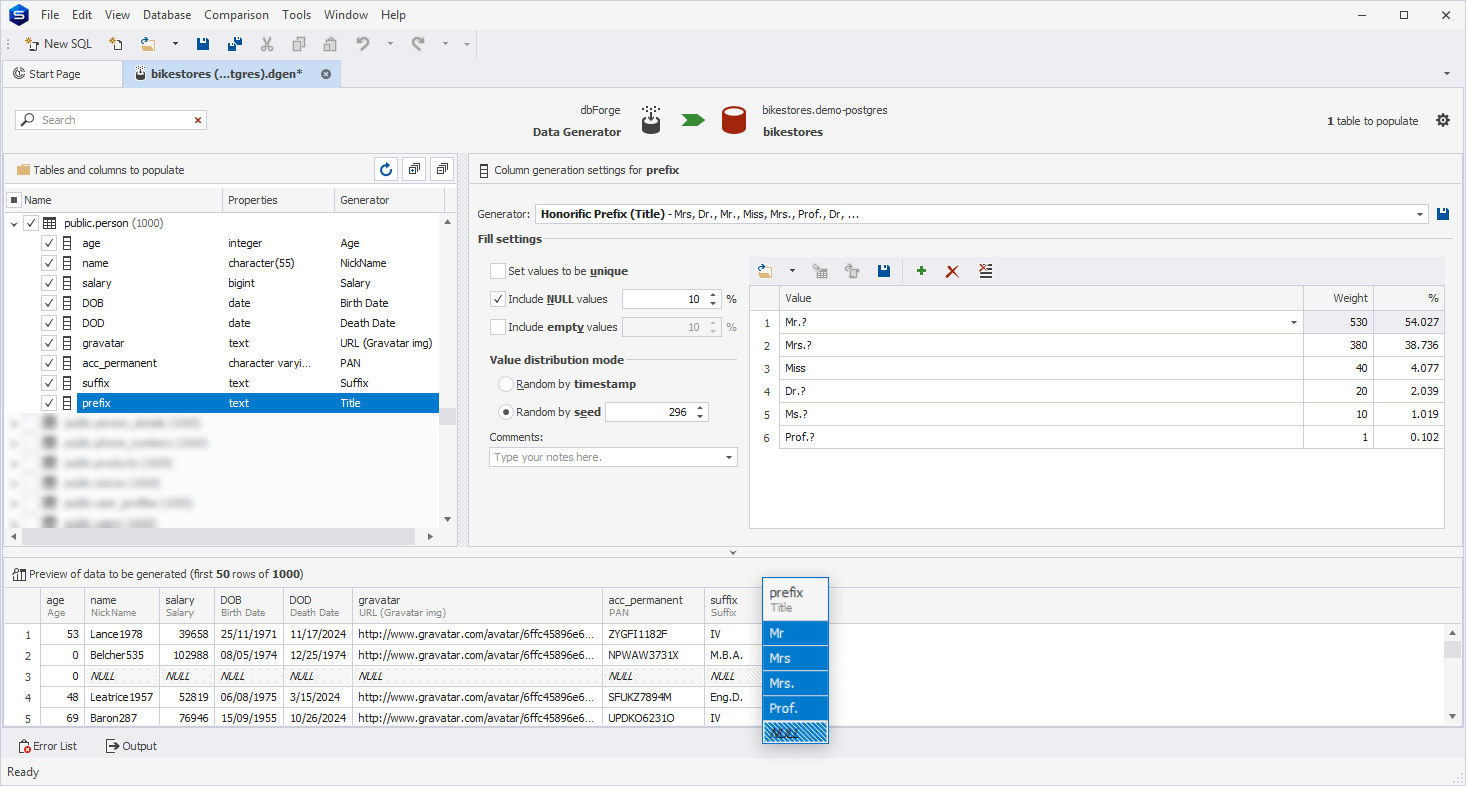Click the green plus add value icon
This screenshot has width=1466, height=786.
click(921, 271)
